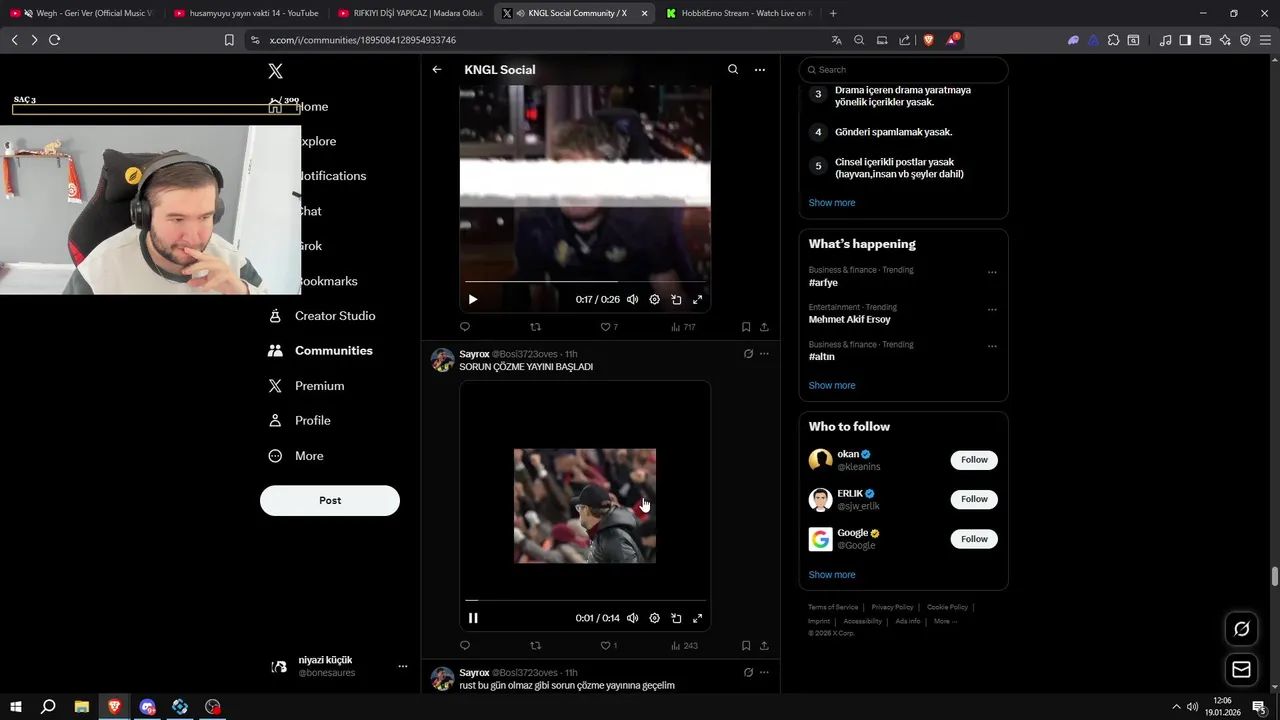Like the post with 7 likes
The width and height of the screenshot is (1280, 720).
click(609, 327)
